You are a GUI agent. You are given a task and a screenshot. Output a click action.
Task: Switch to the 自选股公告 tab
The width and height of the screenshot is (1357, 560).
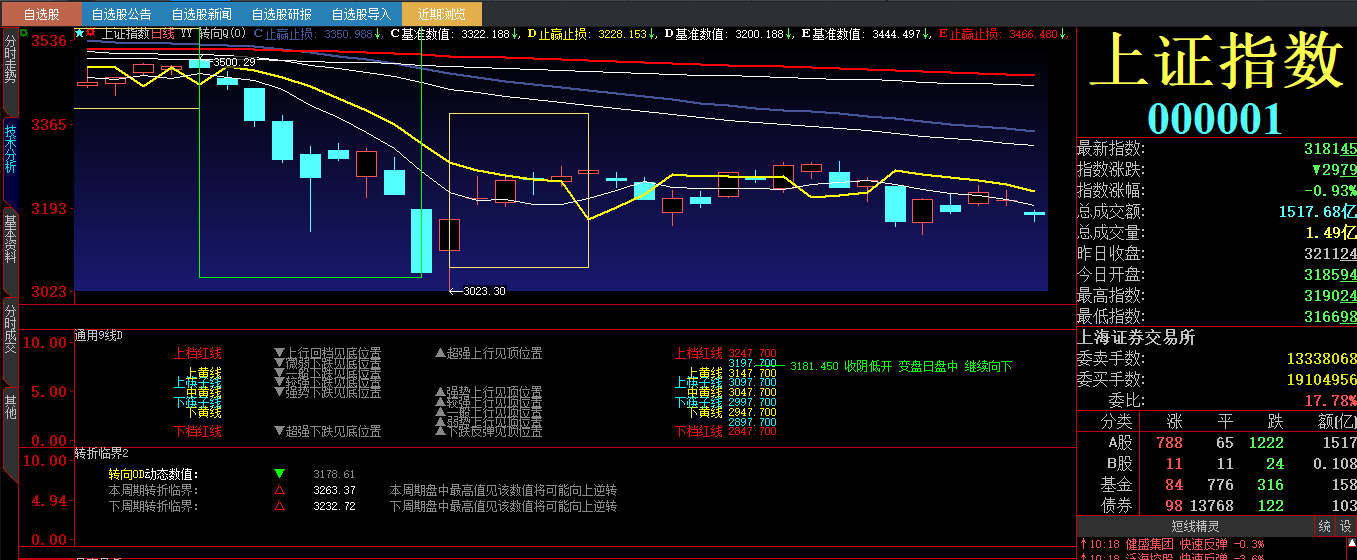(x=121, y=14)
